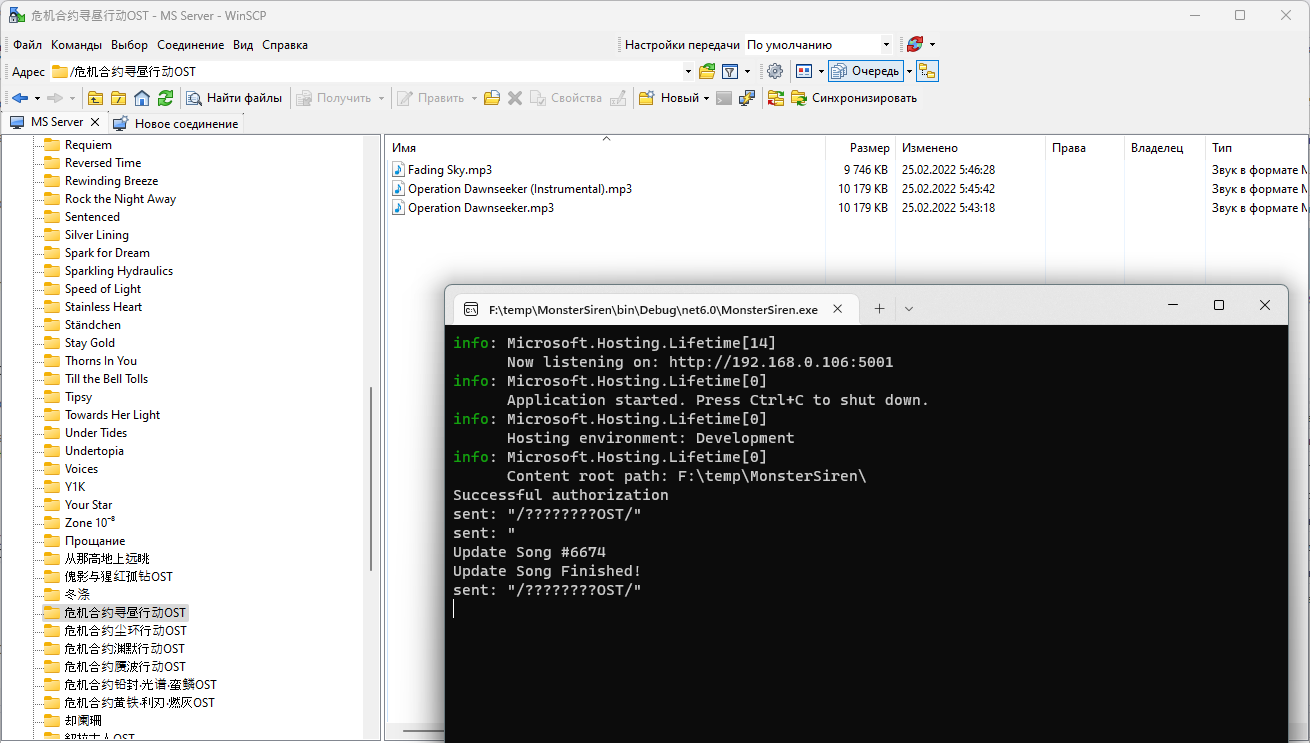Screen dimensions: 1310x743
Task: Expand the Новый button dropdown
Action: point(707,97)
